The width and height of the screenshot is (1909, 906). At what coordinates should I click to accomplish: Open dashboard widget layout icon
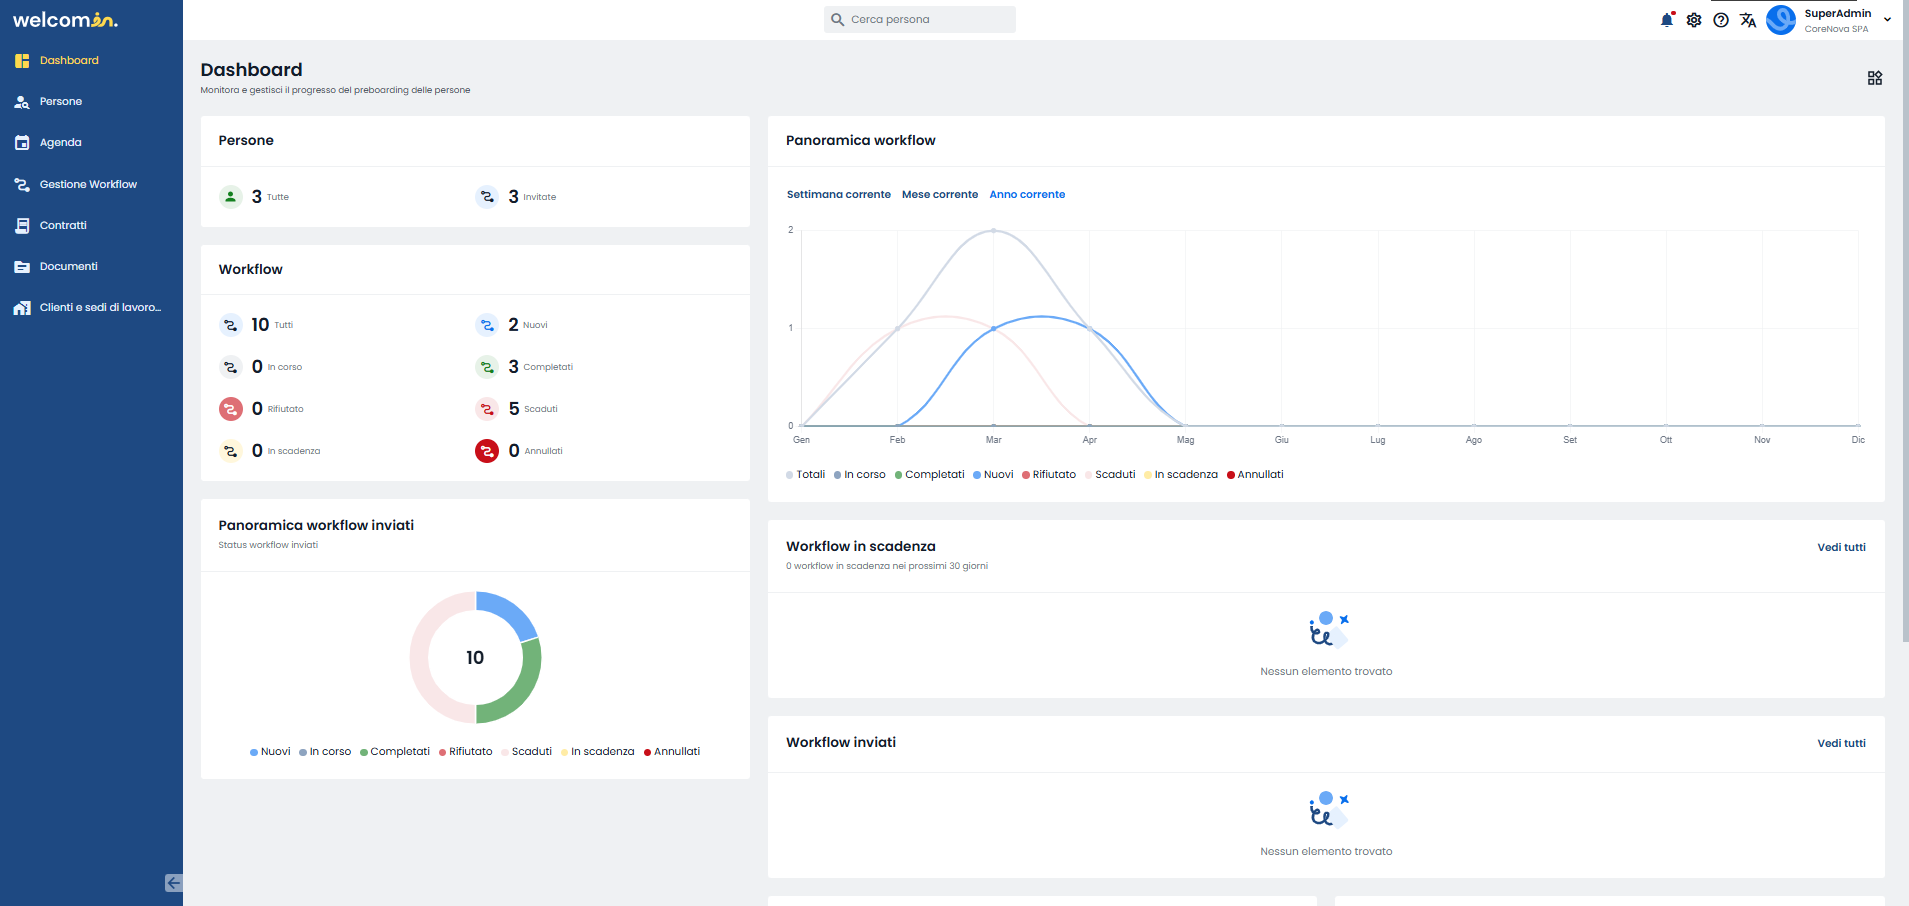(1875, 78)
